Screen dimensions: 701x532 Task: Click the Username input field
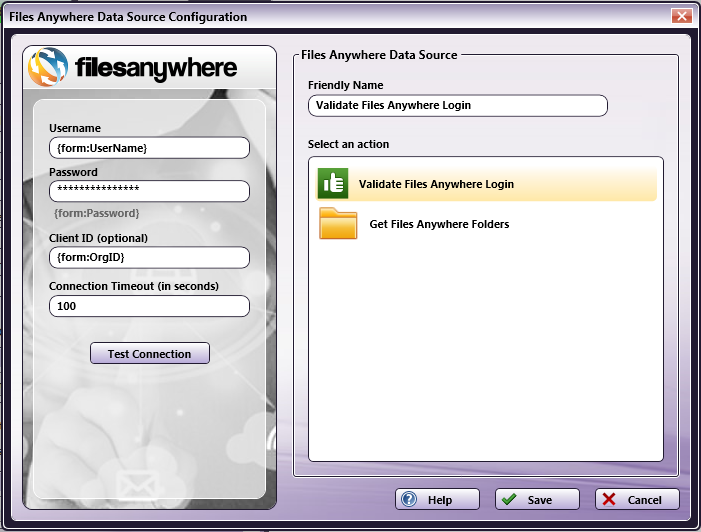point(149,148)
